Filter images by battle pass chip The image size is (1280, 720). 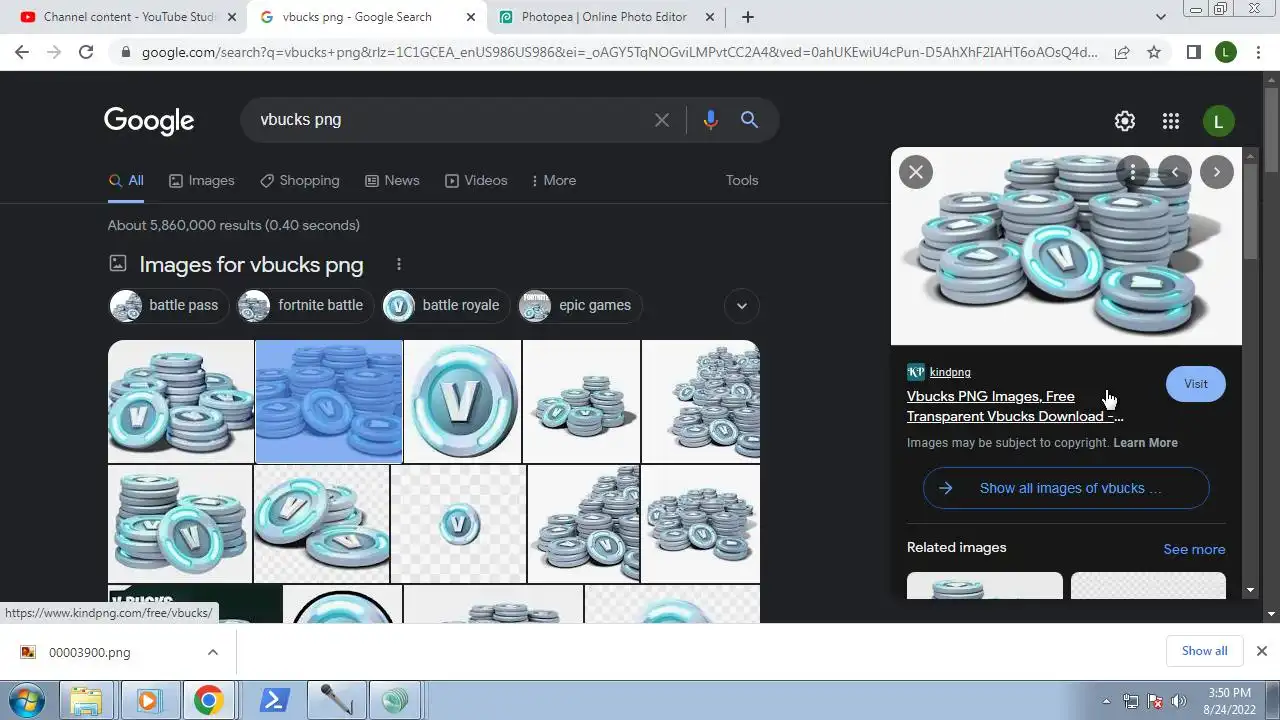point(169,306)
